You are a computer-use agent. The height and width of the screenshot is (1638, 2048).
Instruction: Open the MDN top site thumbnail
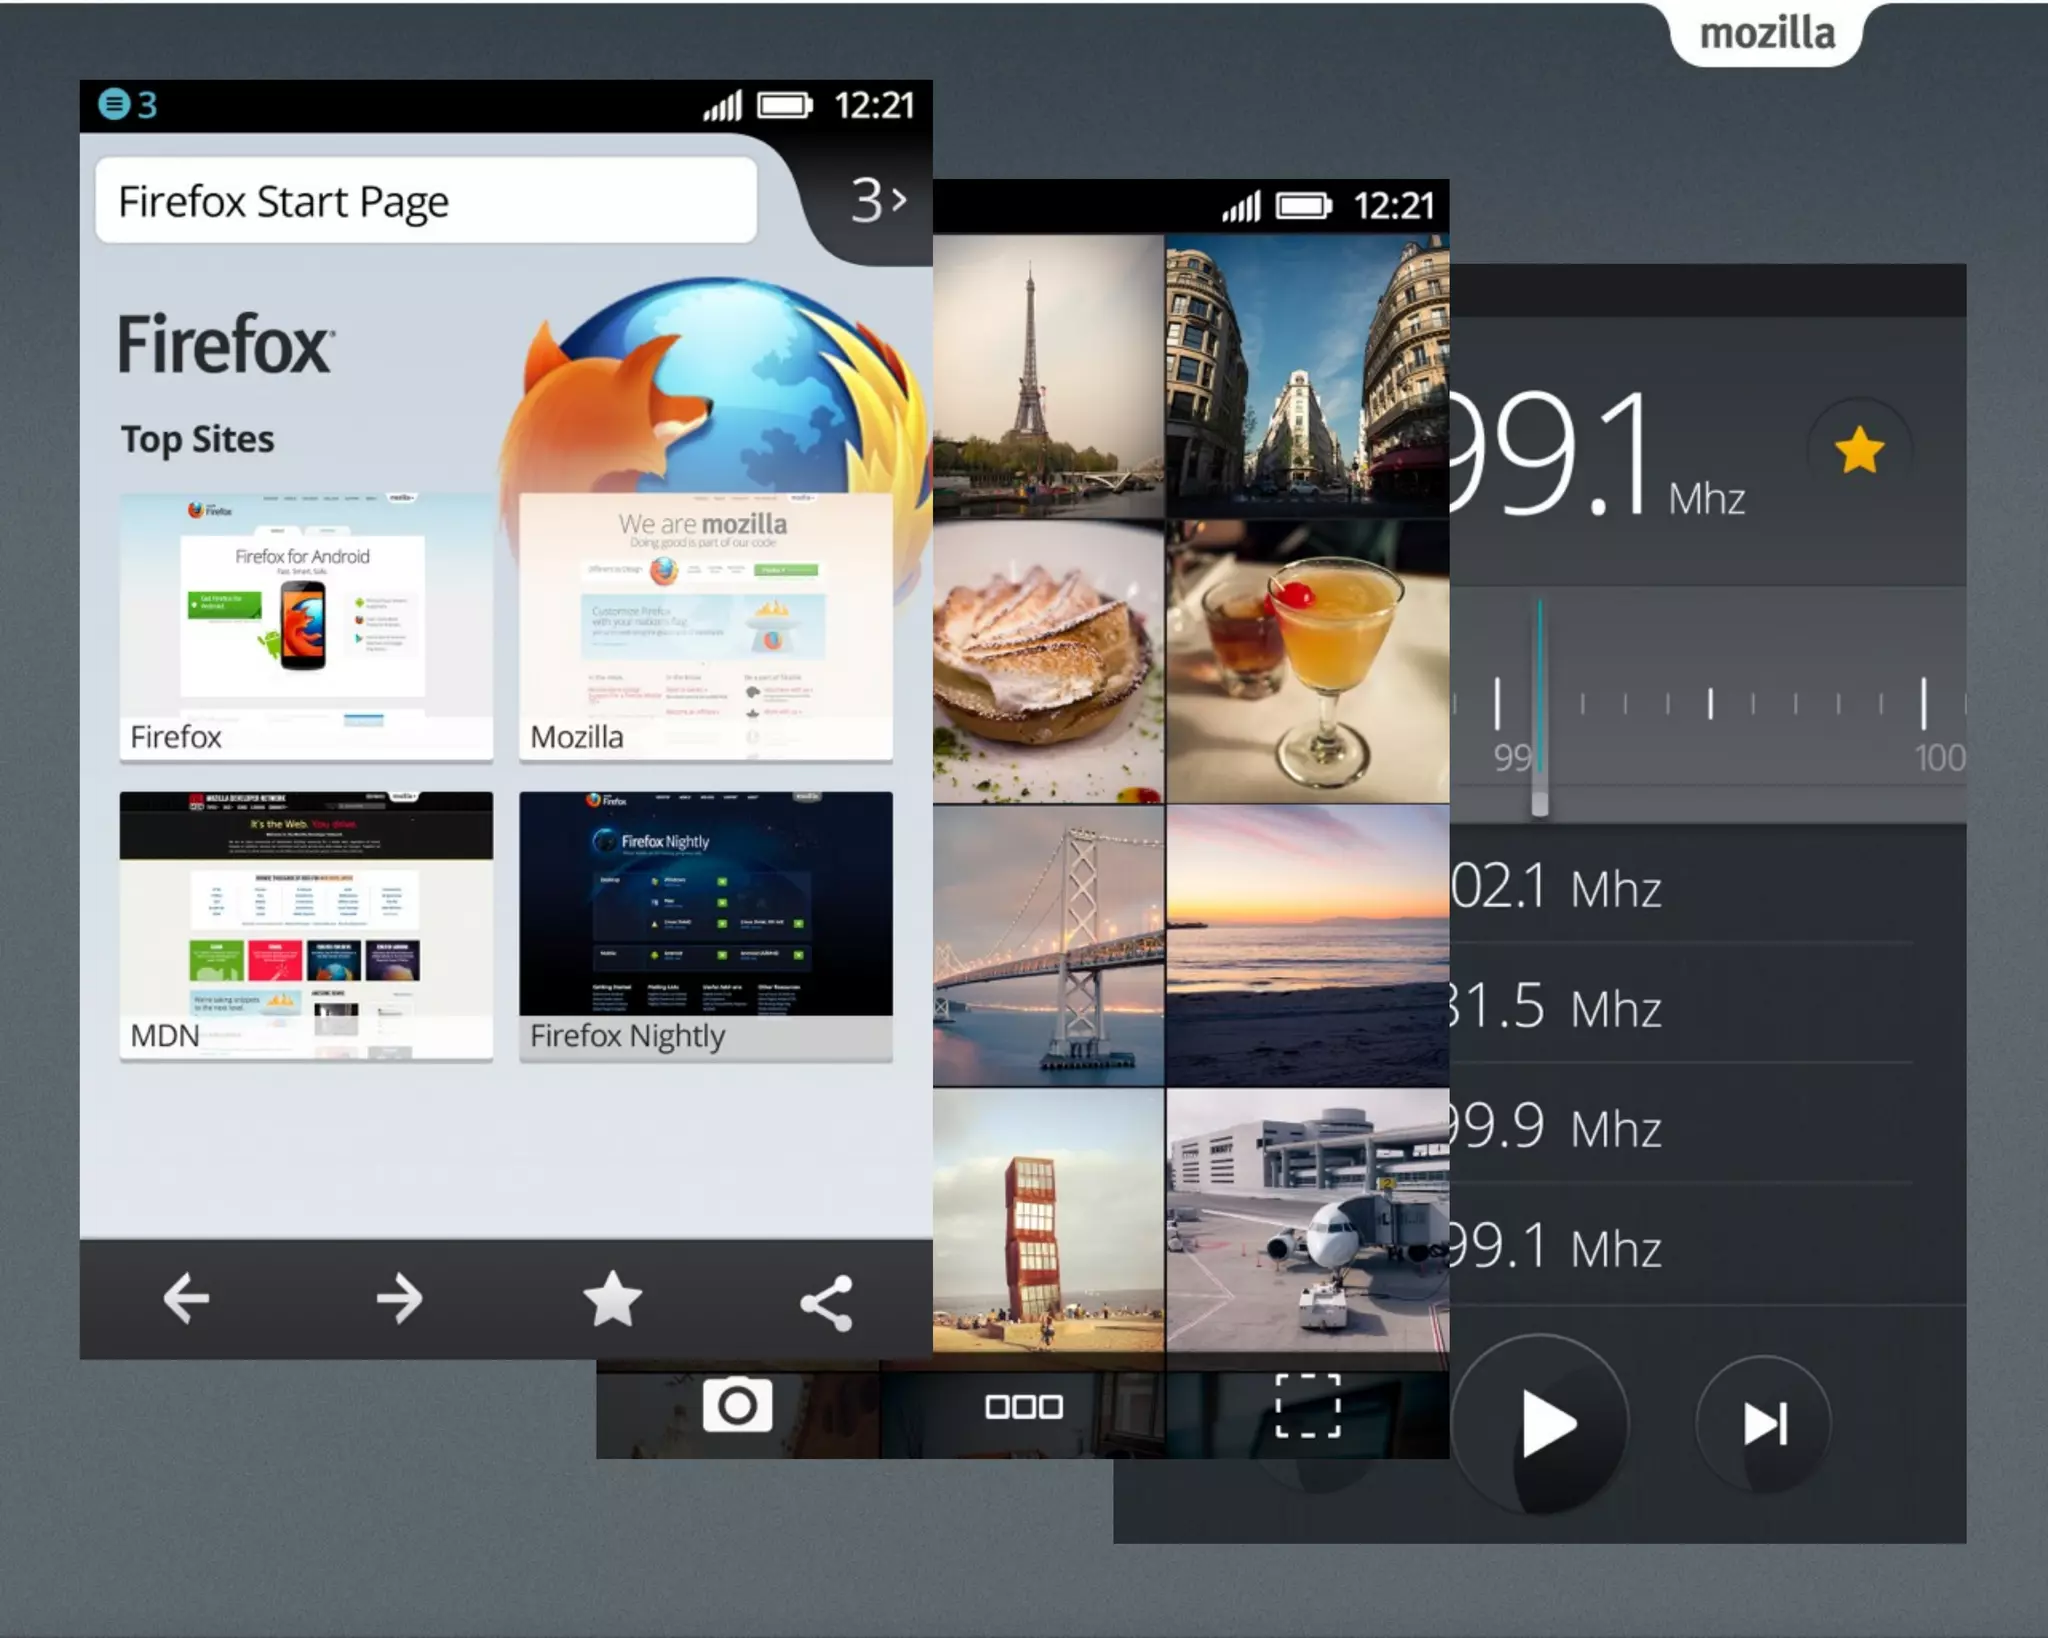(x=306, y=925)
